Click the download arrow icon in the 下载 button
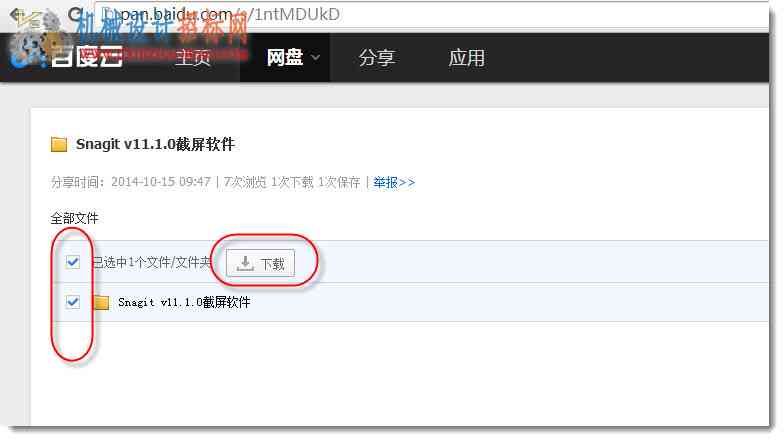The height and width of the screenshot is (441, 784). (x=245, y=263)
